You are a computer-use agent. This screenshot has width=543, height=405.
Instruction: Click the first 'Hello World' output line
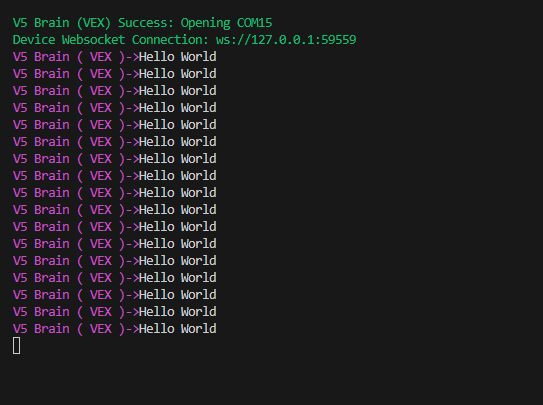click(115, 56)
